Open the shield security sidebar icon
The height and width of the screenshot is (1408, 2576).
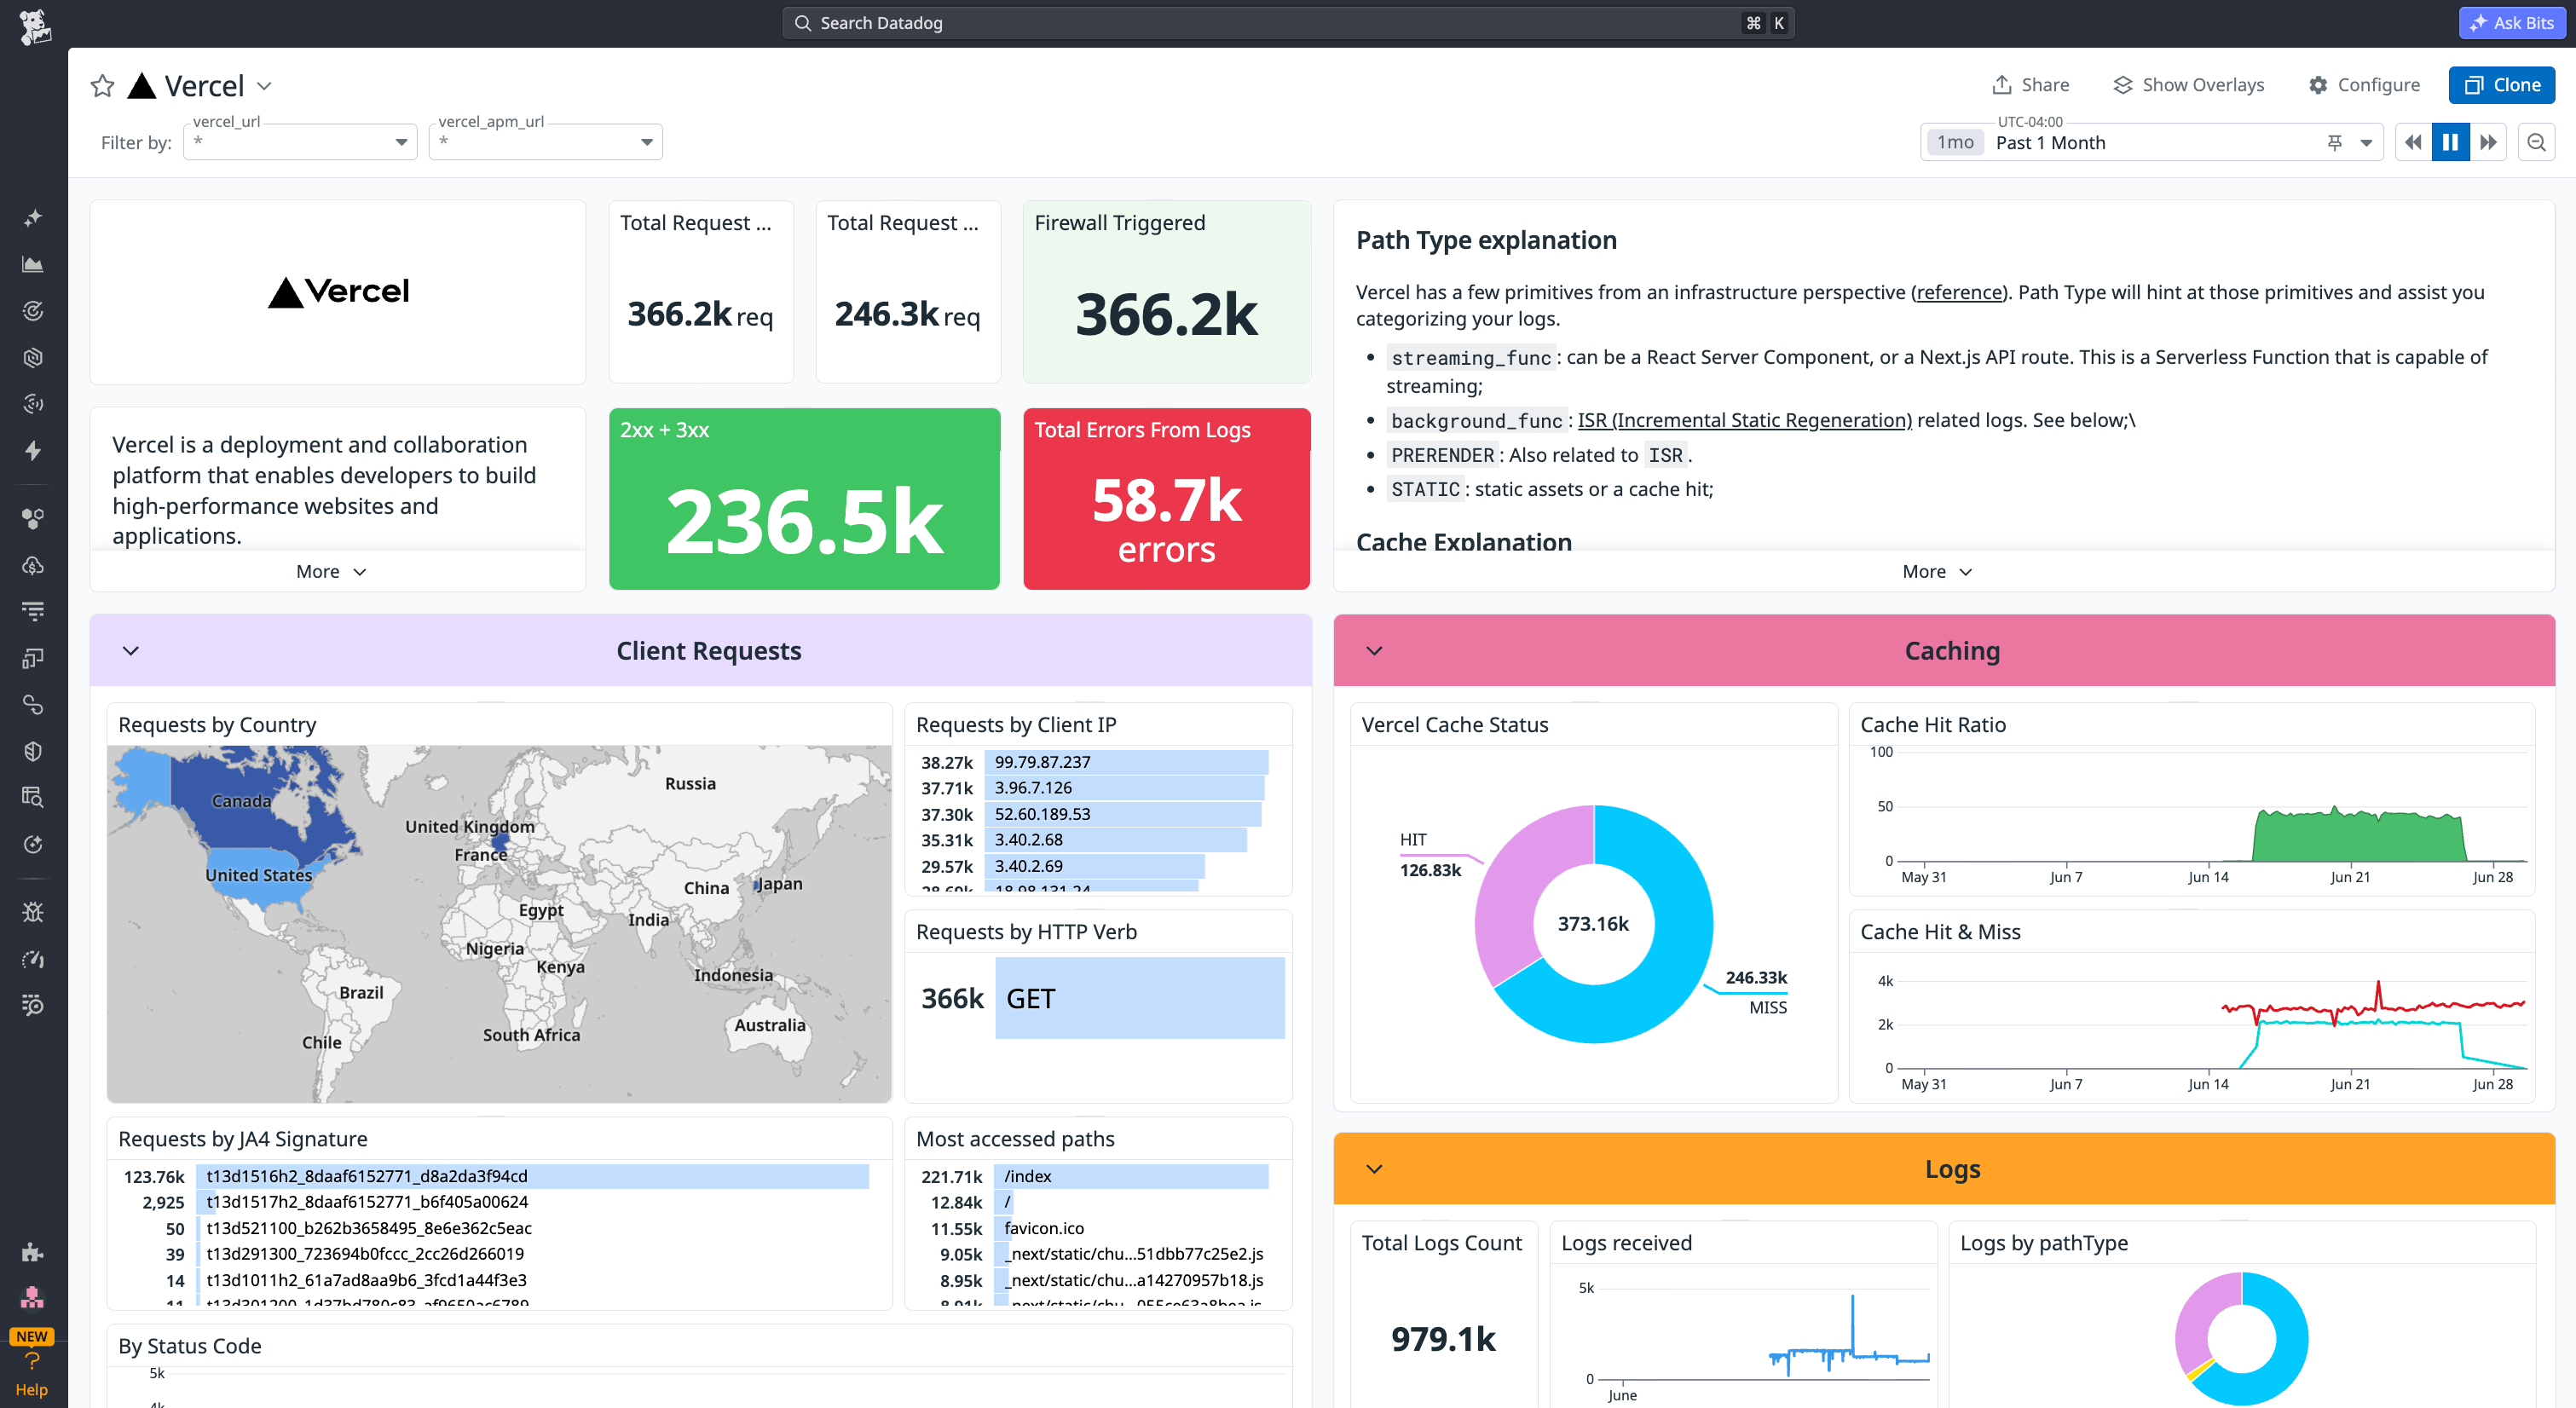[x=33, y=751]
